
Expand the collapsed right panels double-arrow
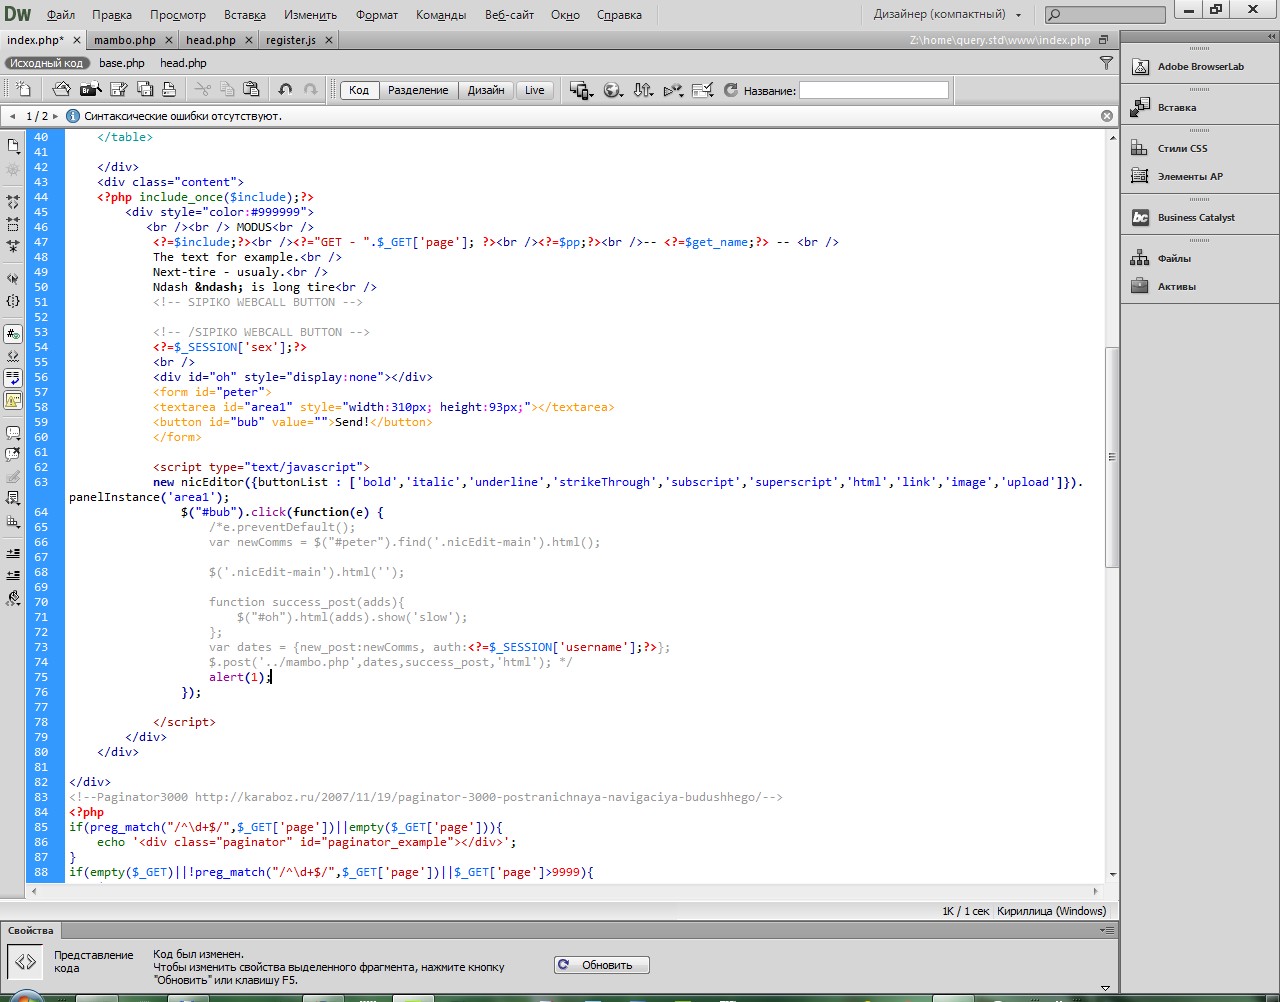coord(1271,36)
